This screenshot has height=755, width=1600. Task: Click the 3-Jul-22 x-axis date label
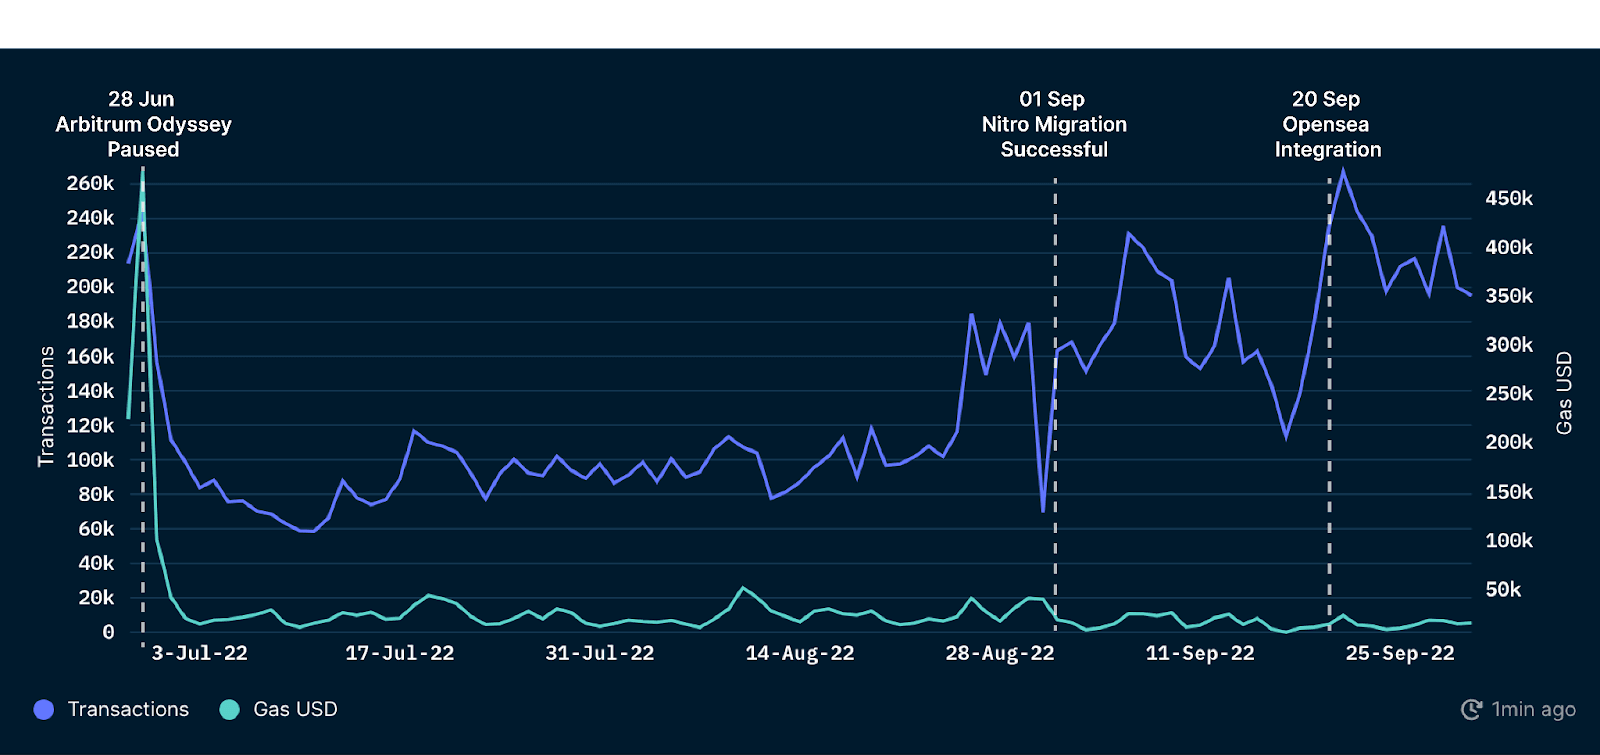pos(199,653)
